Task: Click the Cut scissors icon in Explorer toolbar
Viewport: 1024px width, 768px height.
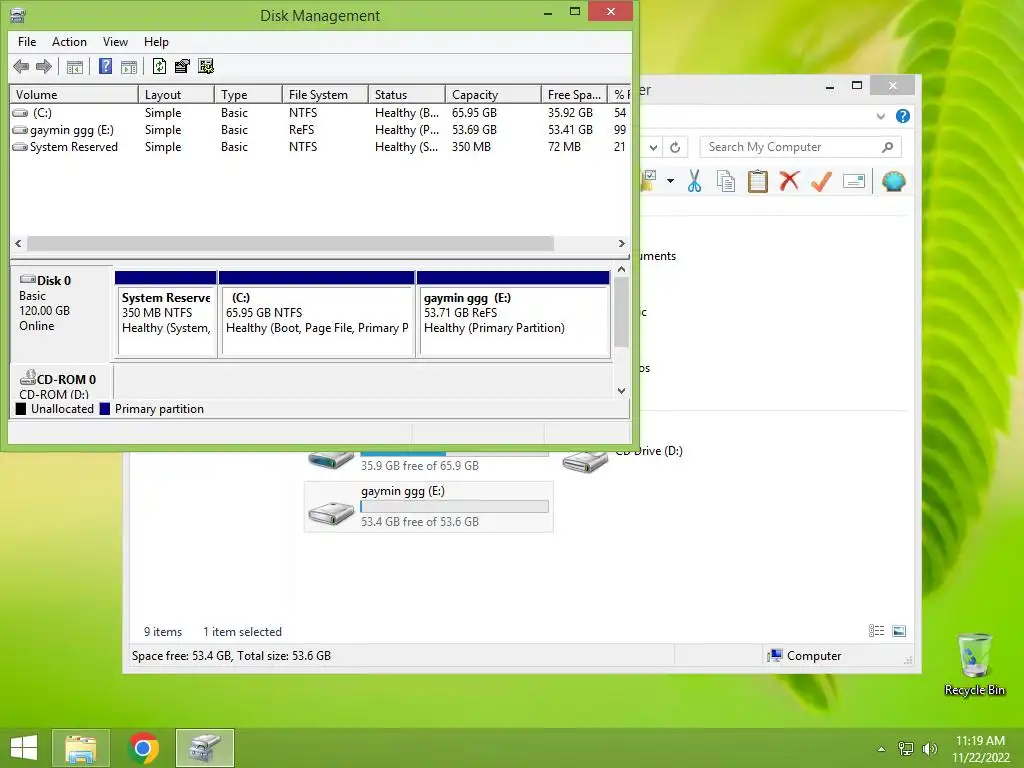Action: (694, 181)
